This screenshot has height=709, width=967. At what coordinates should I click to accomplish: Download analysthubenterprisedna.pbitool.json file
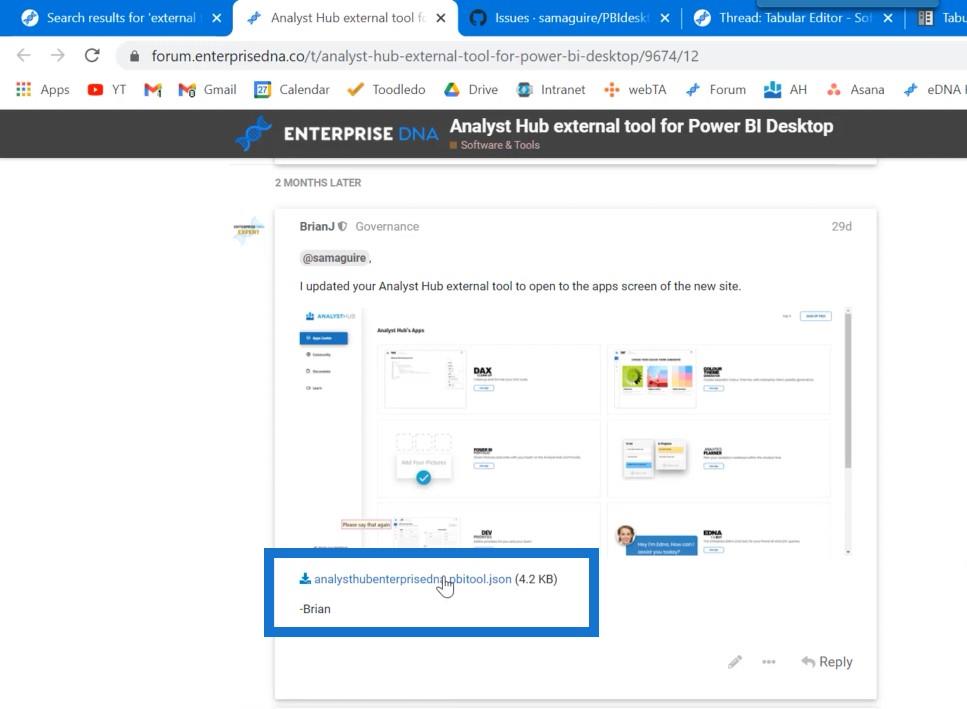pos(413,579)
